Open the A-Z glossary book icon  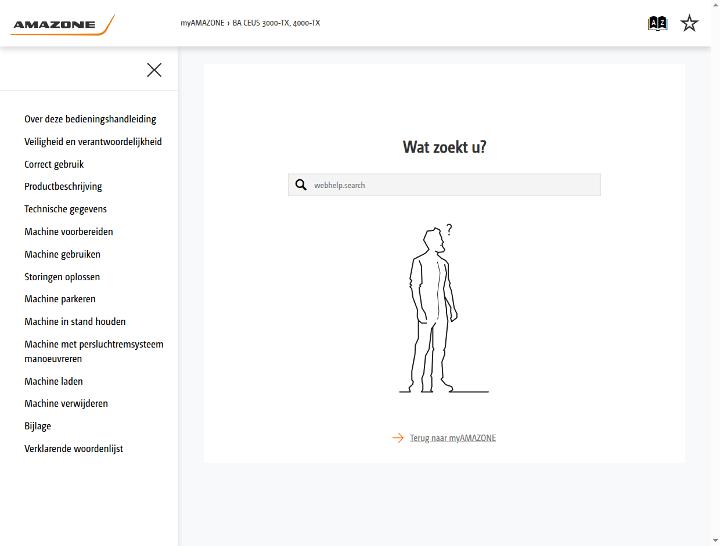657,23
